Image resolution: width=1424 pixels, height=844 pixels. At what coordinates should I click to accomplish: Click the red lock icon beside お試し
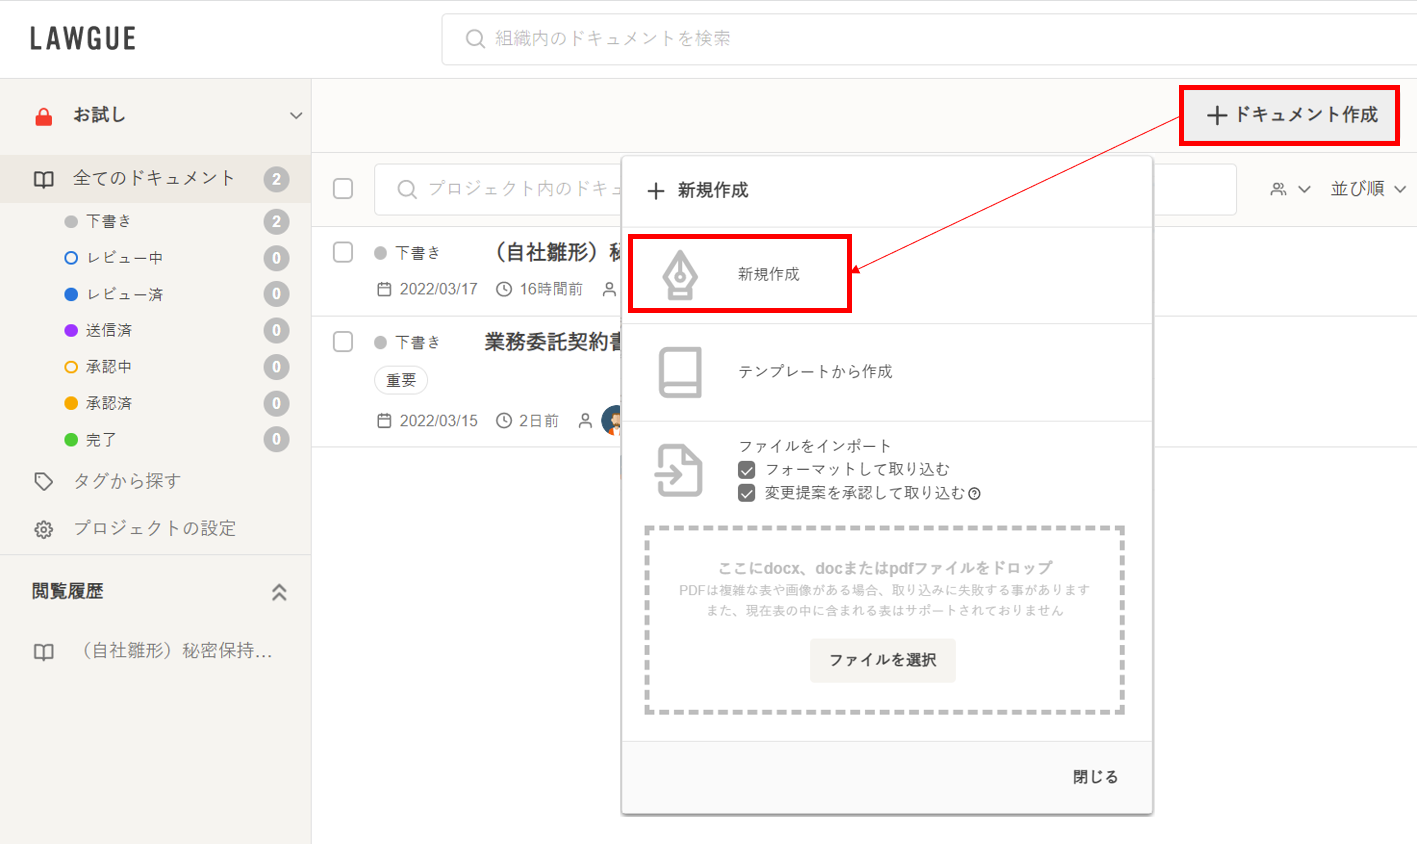[x=44, y=116]
